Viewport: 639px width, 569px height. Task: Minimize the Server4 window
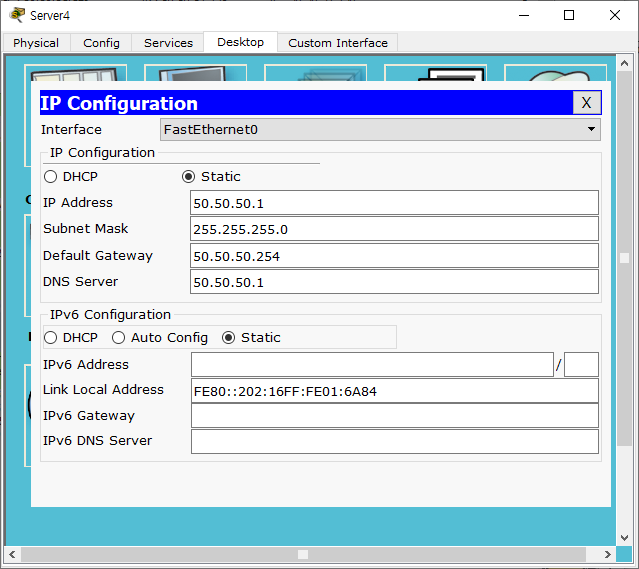524,15
